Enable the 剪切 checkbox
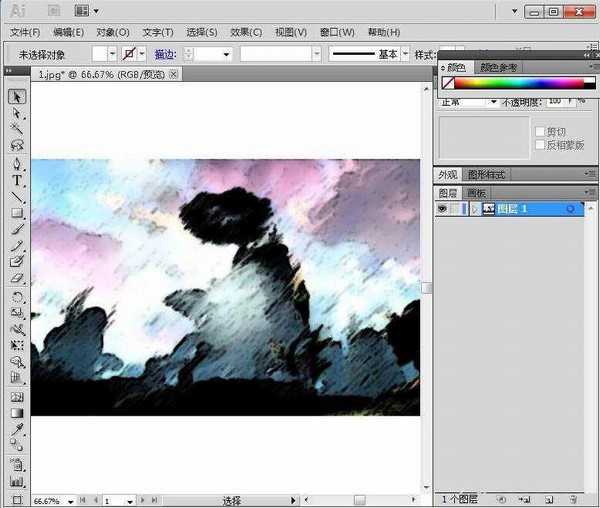Image resolution: width=600 pixels, height=508 pixels. [539, 132]
